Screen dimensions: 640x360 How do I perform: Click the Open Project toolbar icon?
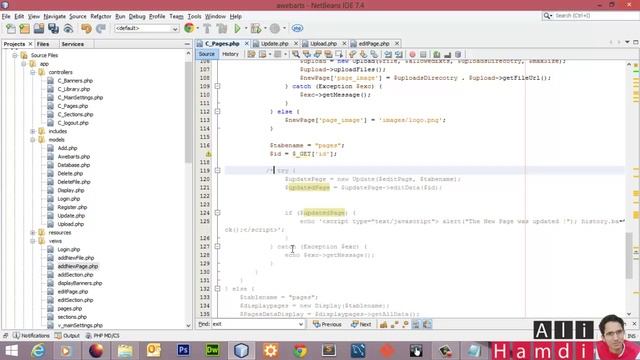click(x=39, y=29)
